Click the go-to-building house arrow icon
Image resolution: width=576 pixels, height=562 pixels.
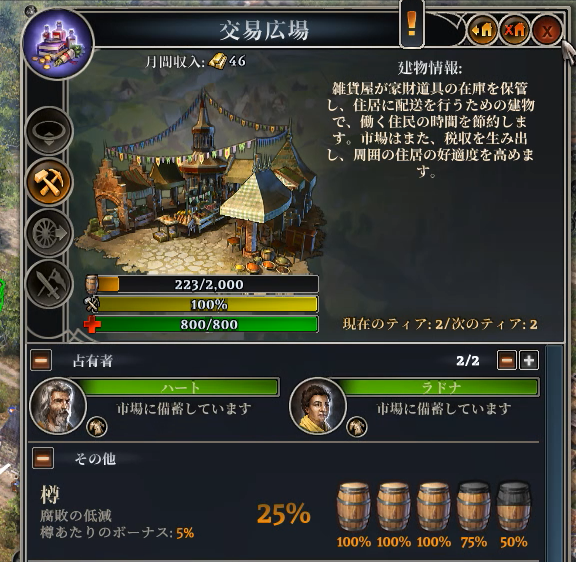482,30
